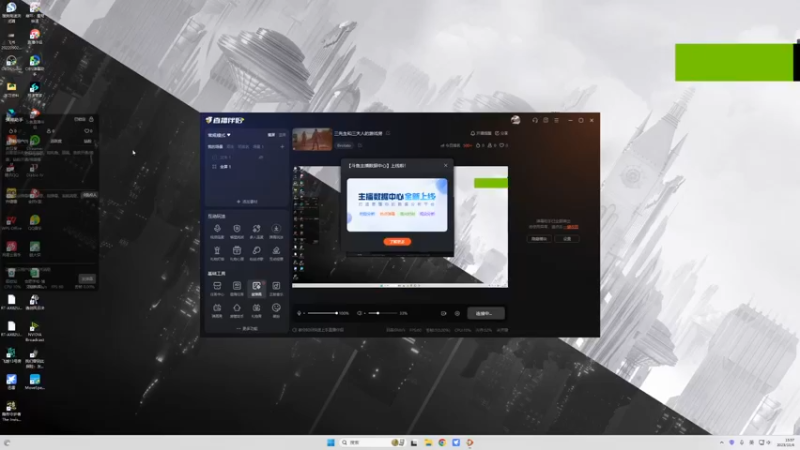Viewport: 800px width, 450px height.
Task: Click the bell broadcast reminder icon
Action: [472, 133]
